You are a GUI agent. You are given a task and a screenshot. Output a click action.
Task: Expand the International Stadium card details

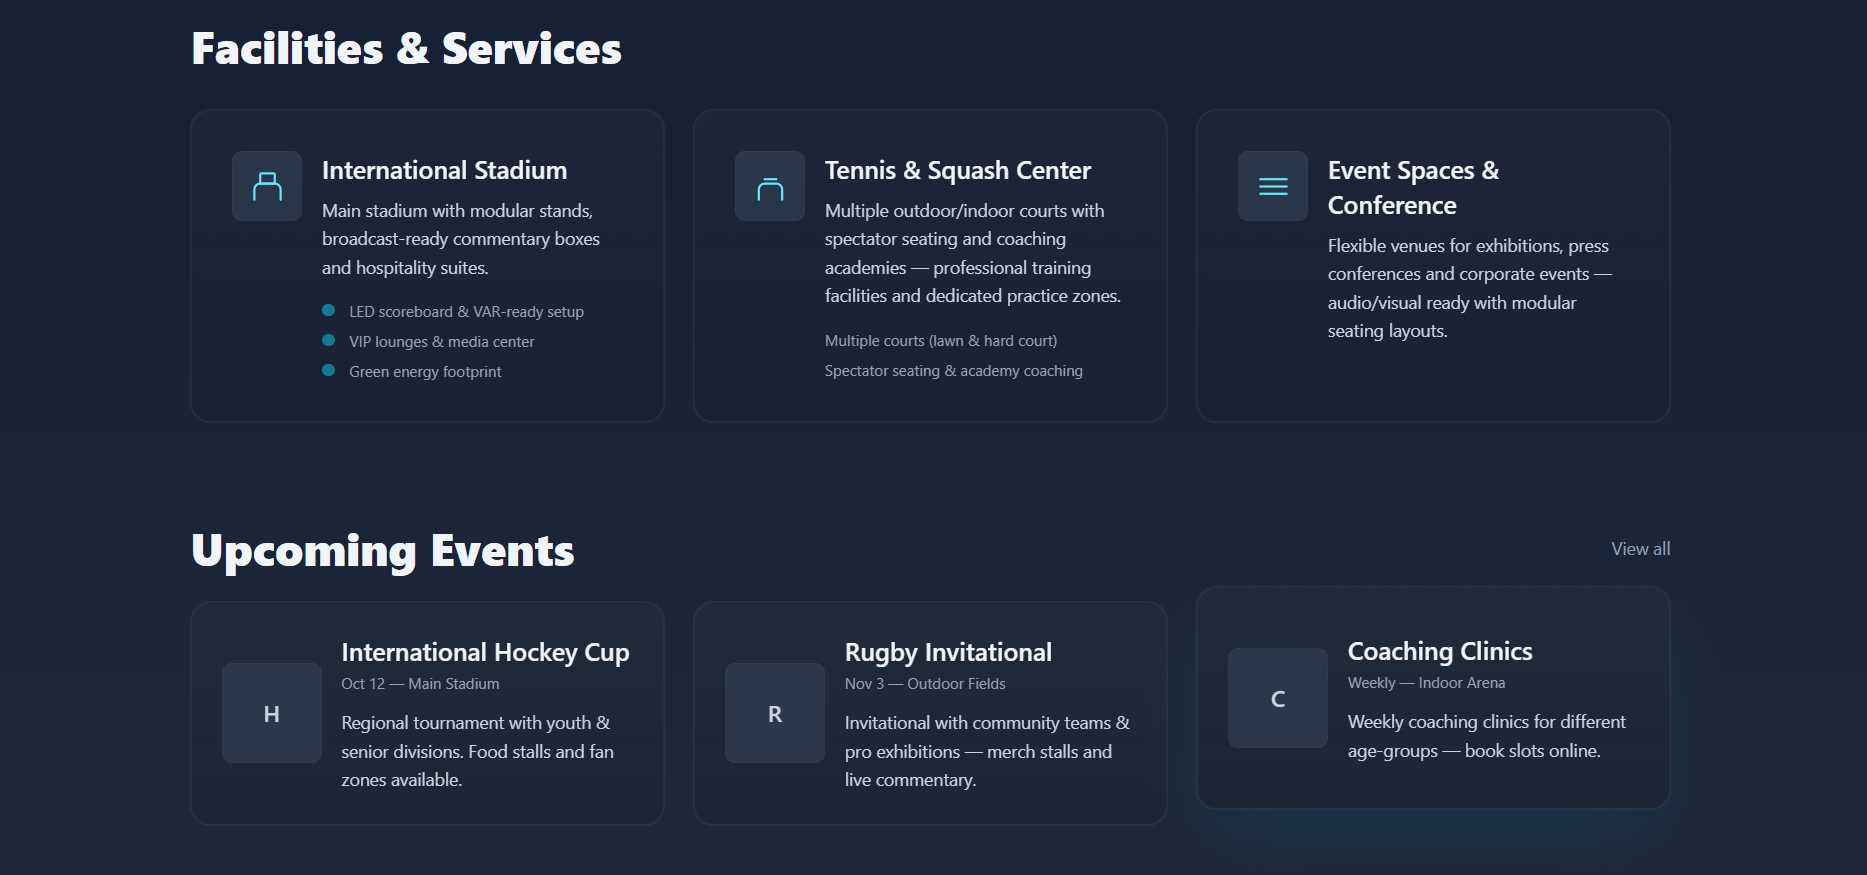(427, 265)
